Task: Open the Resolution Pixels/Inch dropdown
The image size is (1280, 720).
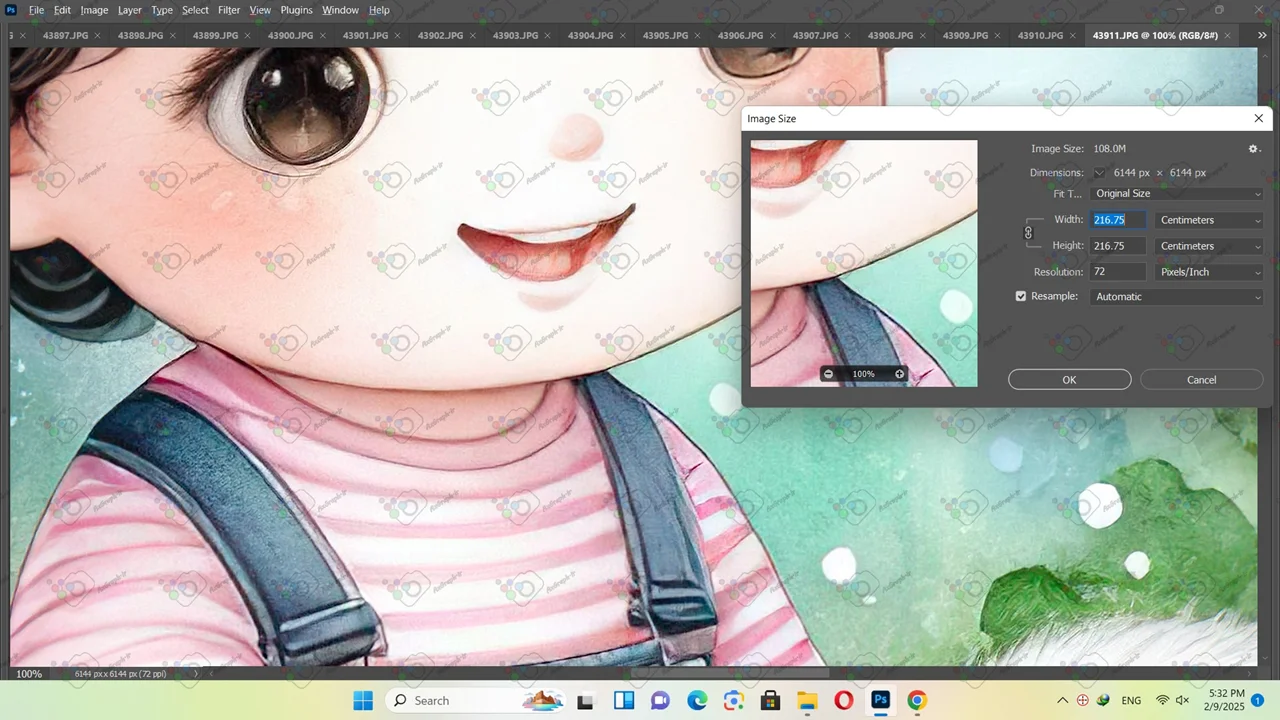Action: [1208, 272]
